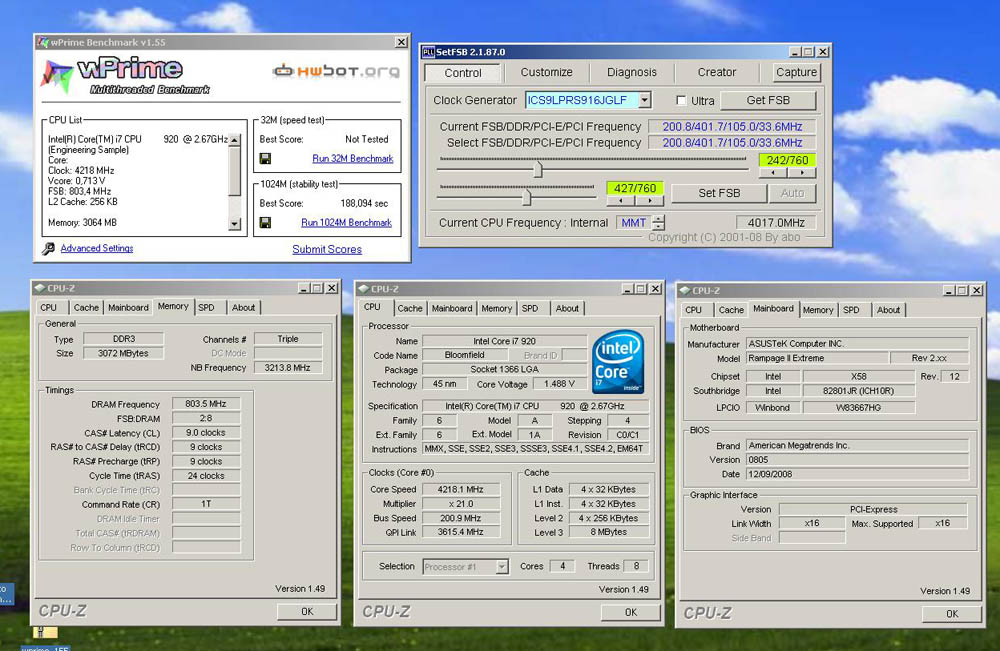Click the wPrime logo graphic
The width and height of the screenshot is (1000, 651).
[x=124, y=76]
